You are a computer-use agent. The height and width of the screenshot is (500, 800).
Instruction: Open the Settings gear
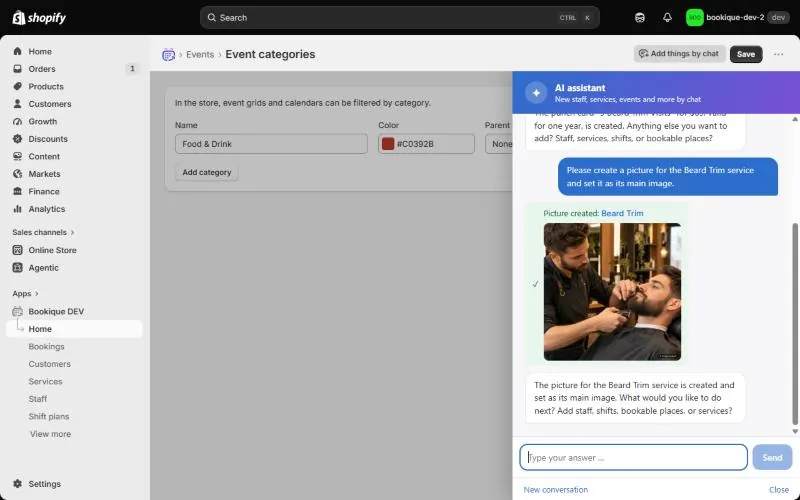pos(17,484)
